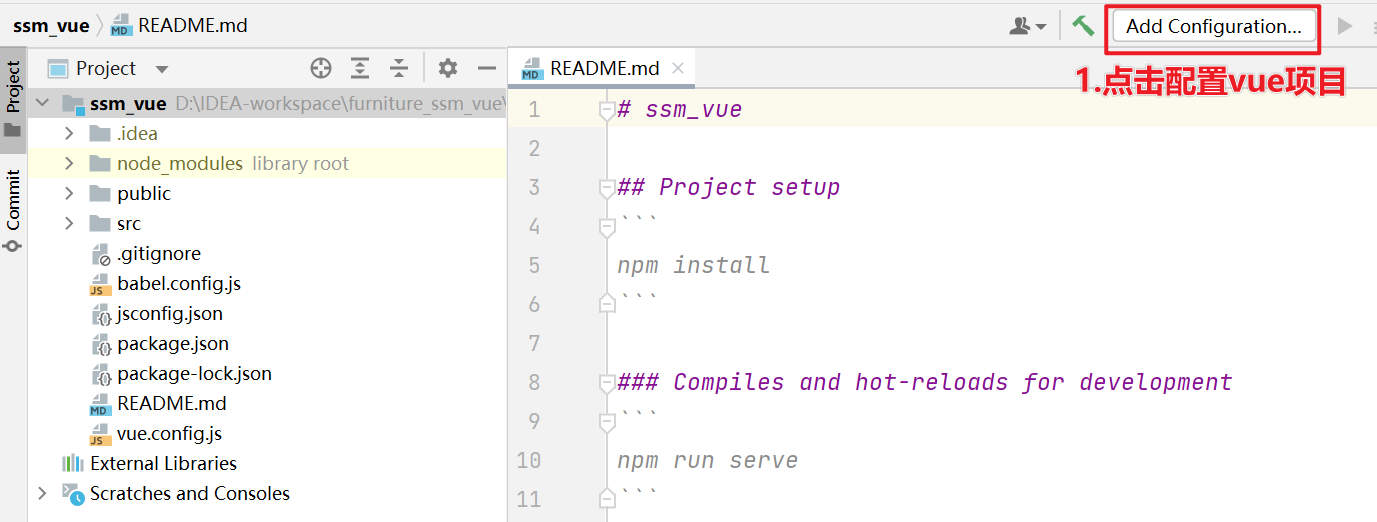This screenshot has height=522, width=1377.
Task: Click the Add Configuration button
Action: [1213, 27]
